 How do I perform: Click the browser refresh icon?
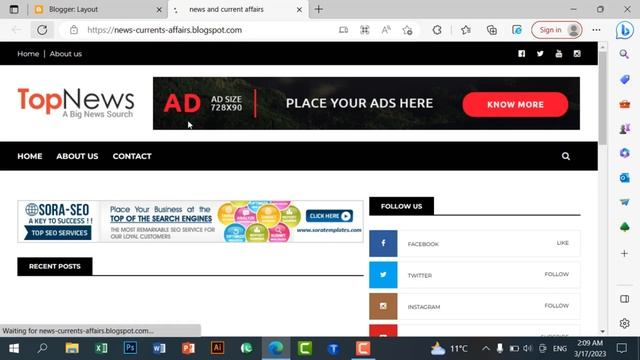pos(42,30)
